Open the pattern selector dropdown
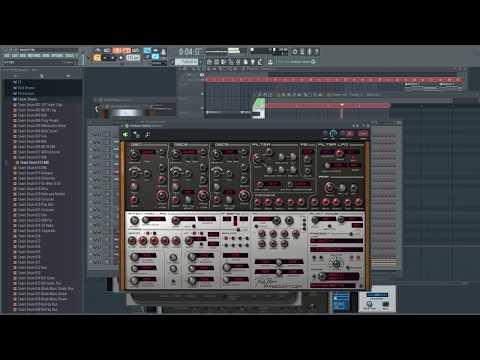Image resolution: width=480 pixels, height=360 pixels. click(187, 62)
